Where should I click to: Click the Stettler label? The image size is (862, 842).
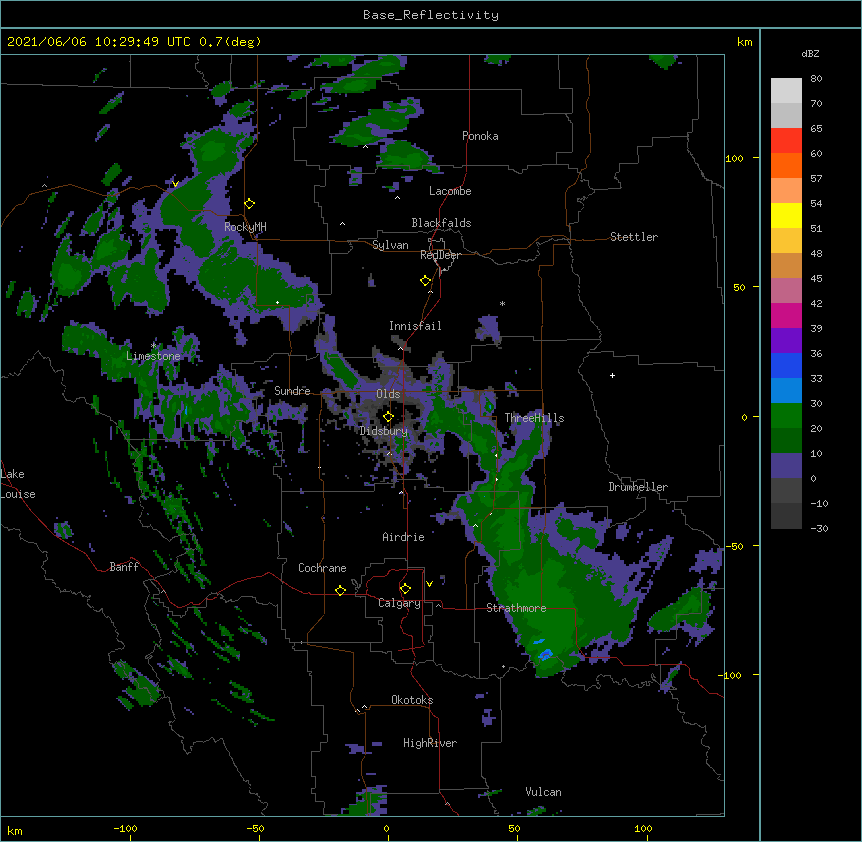tap(633, 237)
